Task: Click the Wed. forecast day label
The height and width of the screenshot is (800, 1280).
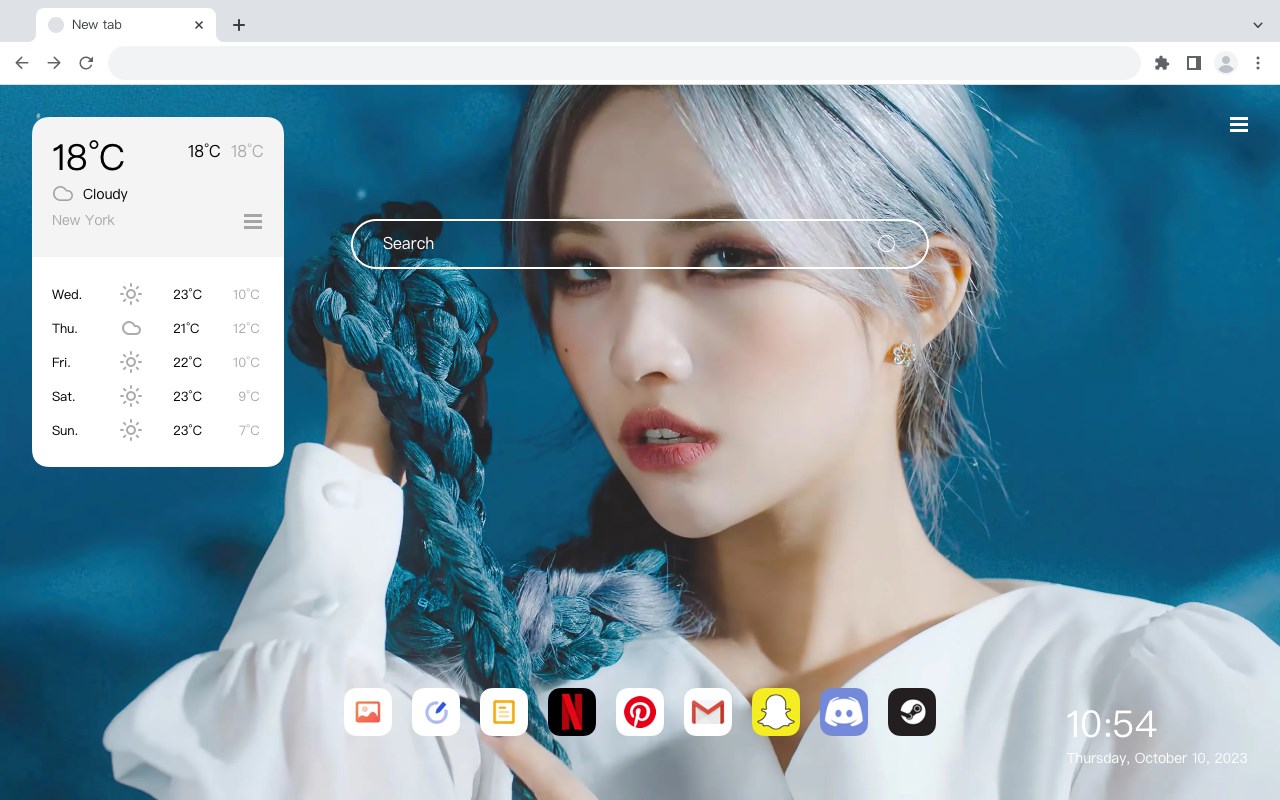Action: coord(67,295)
